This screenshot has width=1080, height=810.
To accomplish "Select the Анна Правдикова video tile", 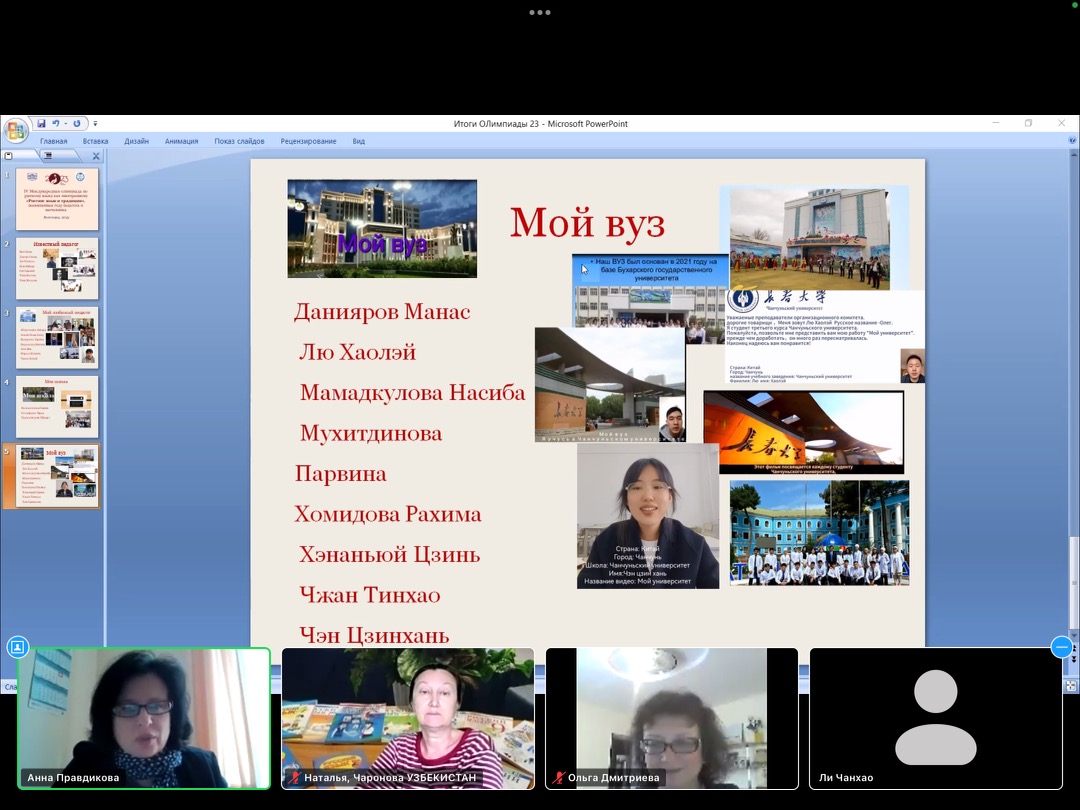I will (144, 718).
